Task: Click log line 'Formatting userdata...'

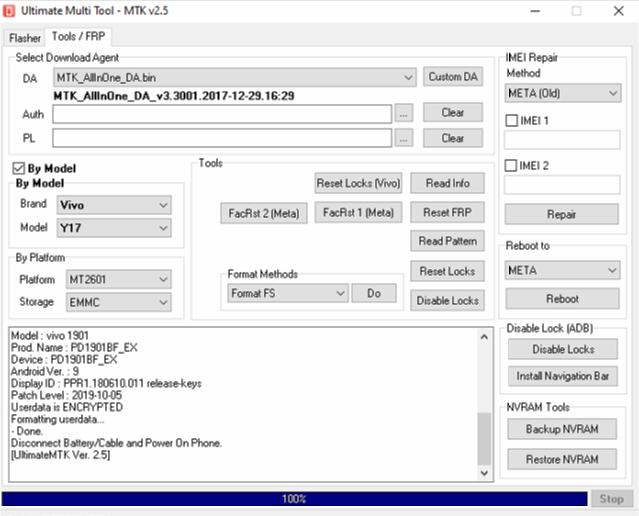Action: (x=57, y=419)
